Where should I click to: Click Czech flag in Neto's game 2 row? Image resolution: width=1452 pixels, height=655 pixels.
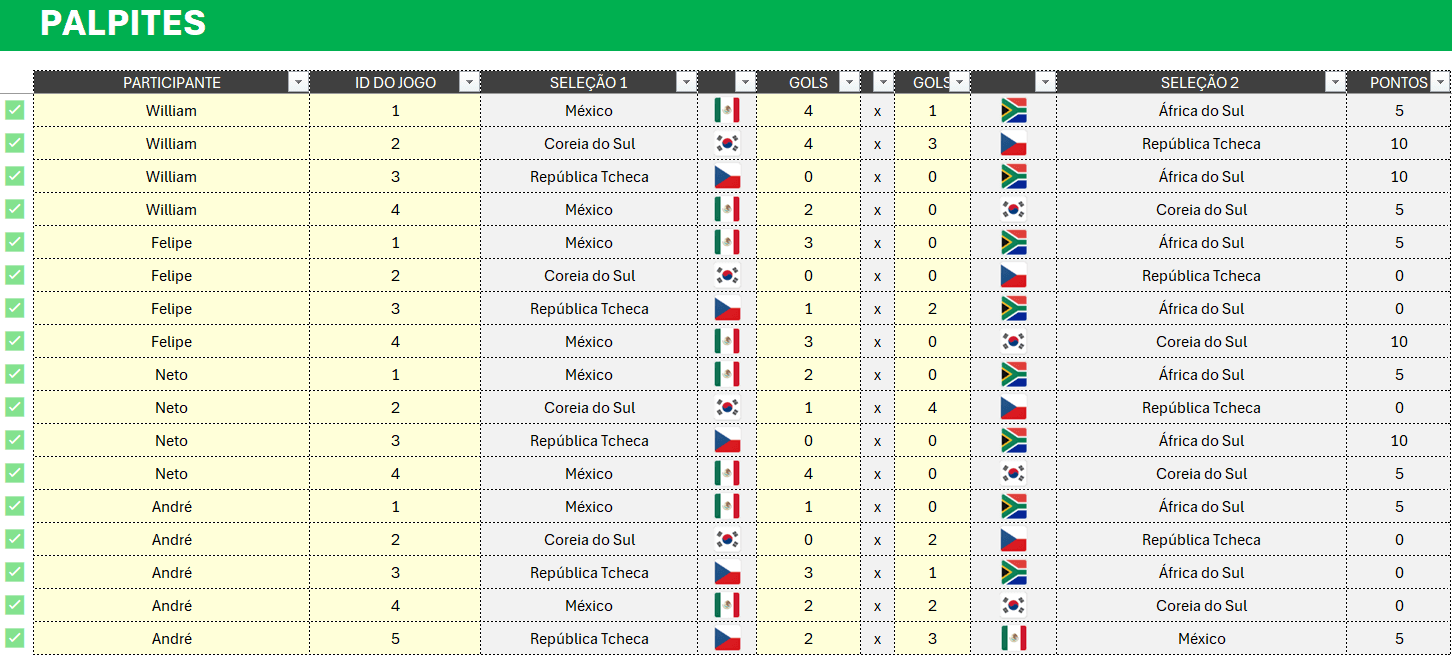1014,408
